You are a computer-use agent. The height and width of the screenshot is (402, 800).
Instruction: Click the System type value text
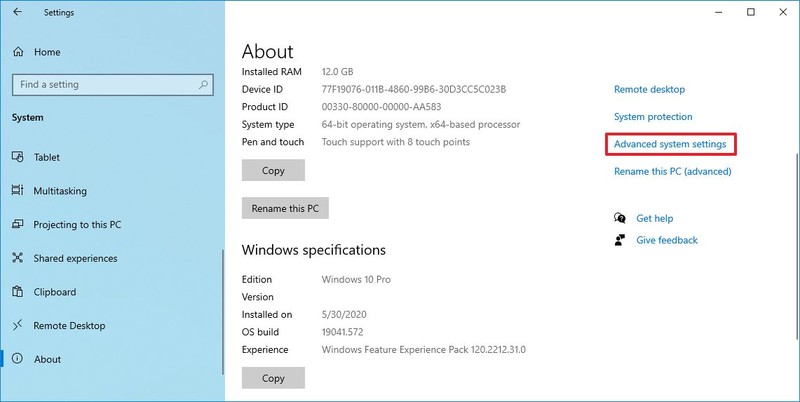(421, 124)
